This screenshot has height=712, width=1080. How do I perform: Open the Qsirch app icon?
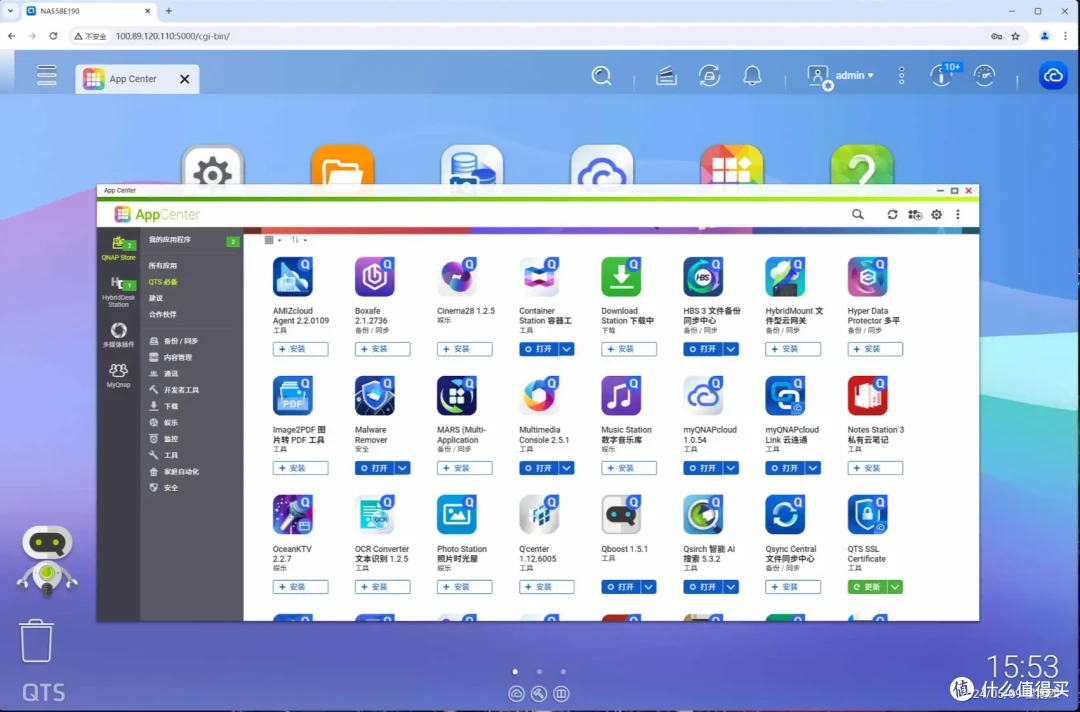click(x=703, y=515)
